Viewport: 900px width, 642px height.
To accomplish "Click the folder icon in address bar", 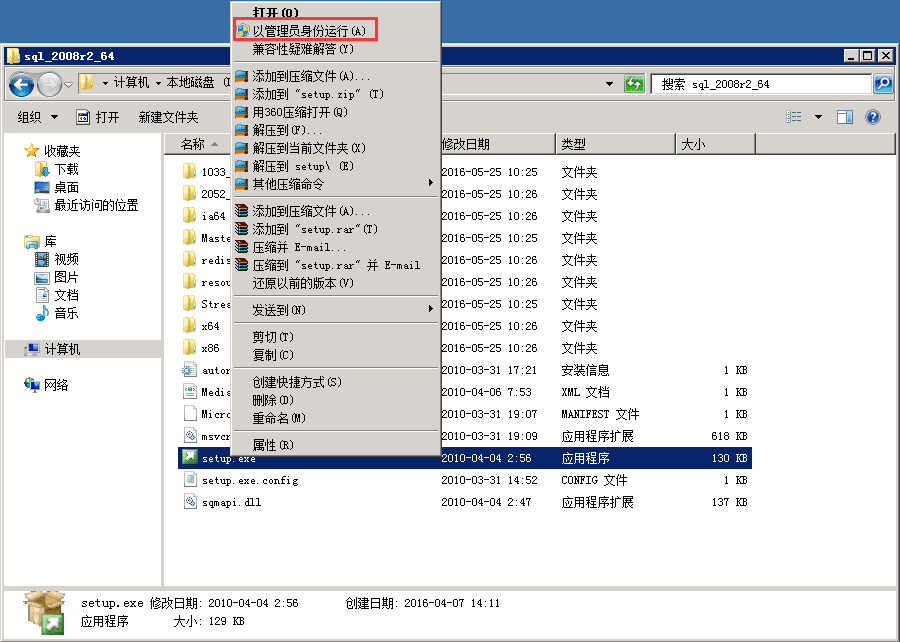I will [x=86, y=83].
